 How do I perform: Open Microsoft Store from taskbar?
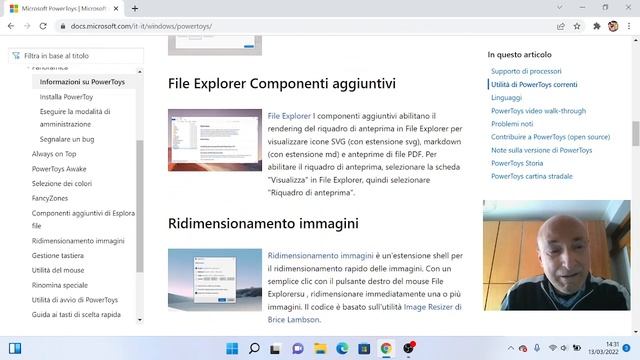coord(364,348)
